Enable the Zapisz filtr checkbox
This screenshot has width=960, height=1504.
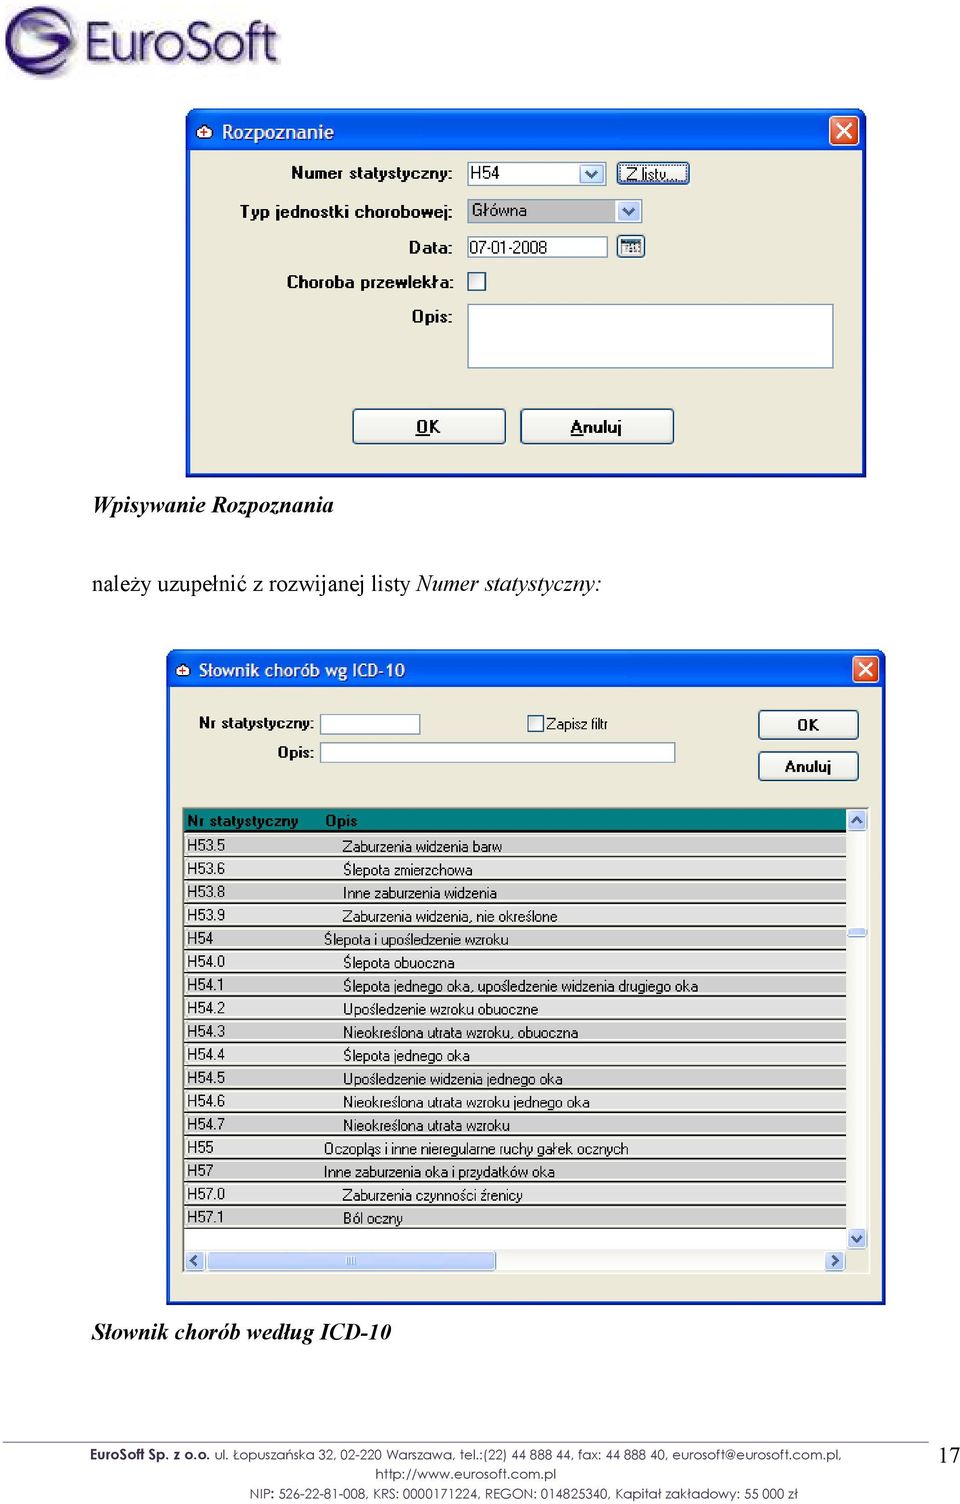535,723
